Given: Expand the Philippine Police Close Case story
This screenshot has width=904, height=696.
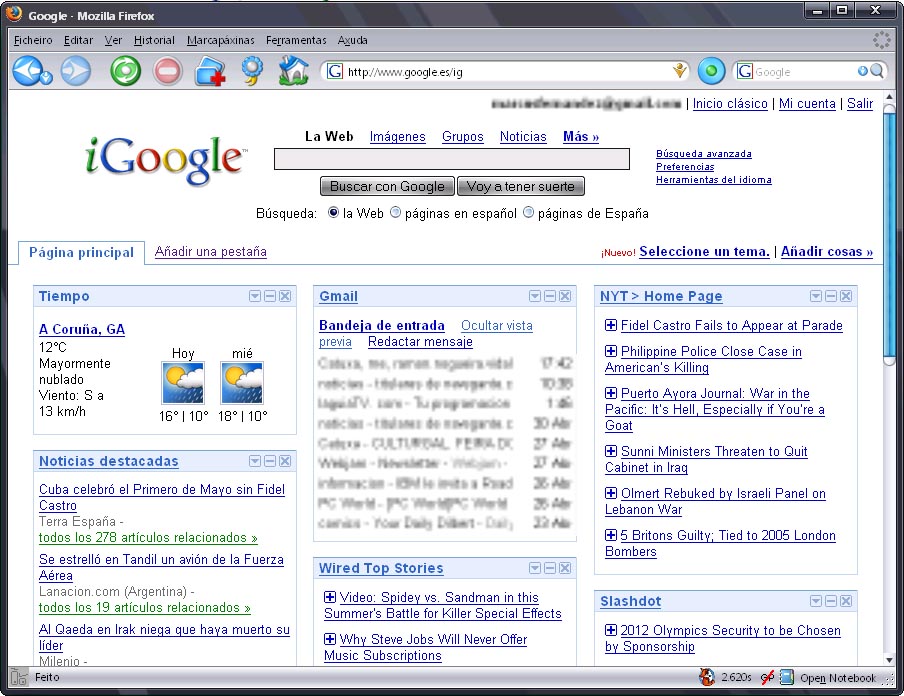Looking at the screenshot, I should click(611, 351).
